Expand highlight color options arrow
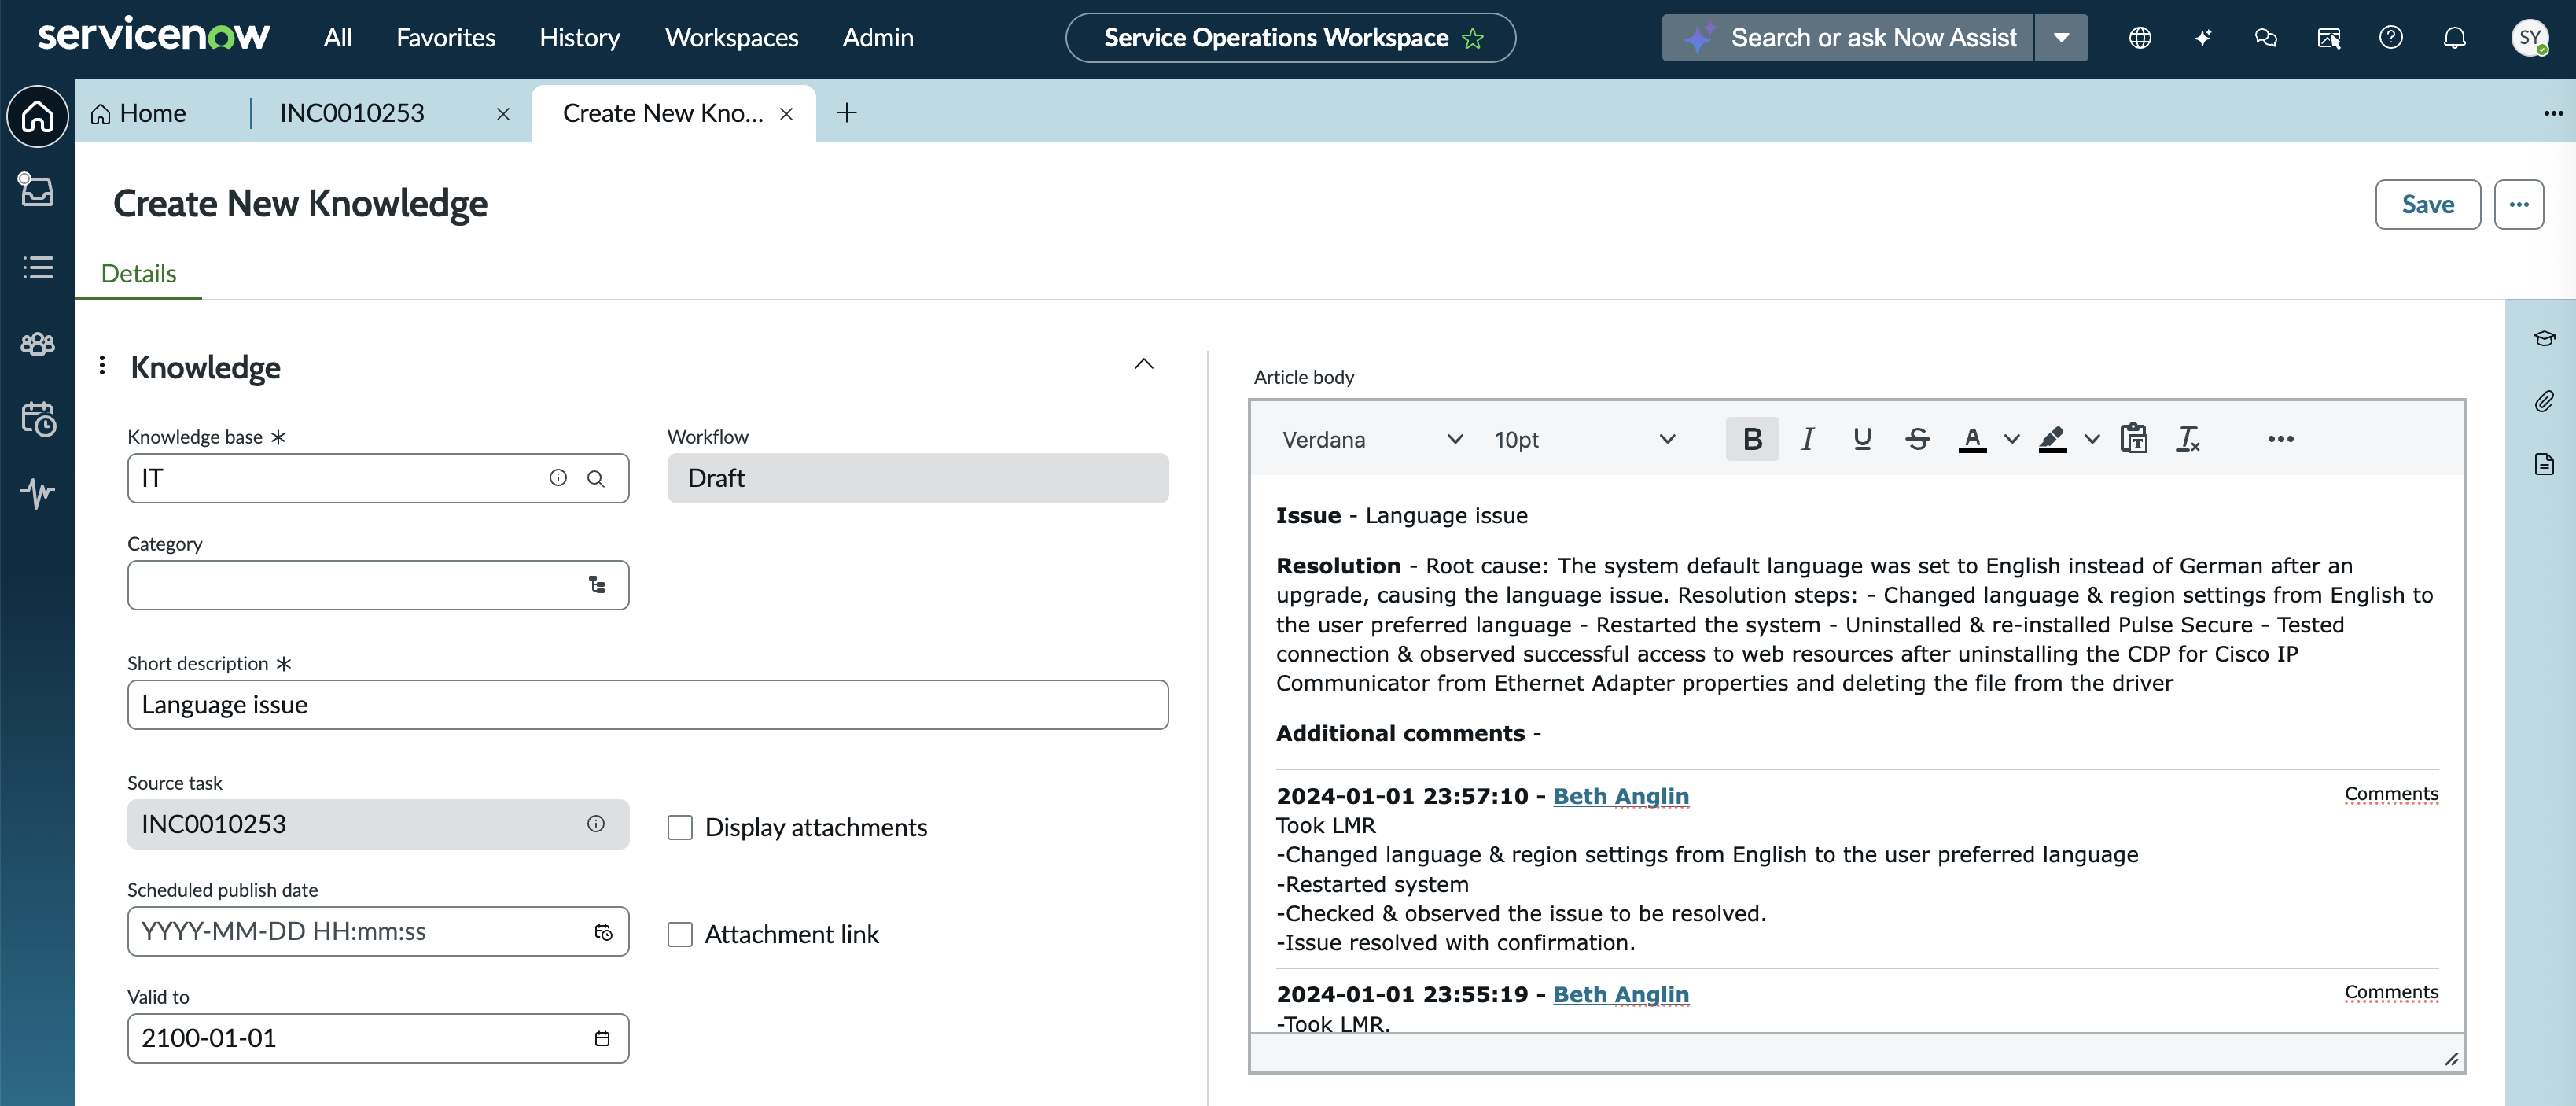 coord(2092,439)
